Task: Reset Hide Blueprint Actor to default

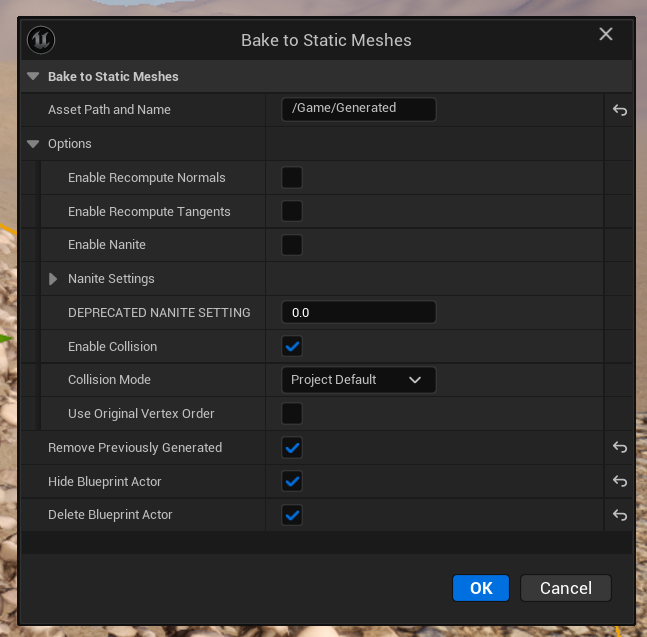Action: coord(619,482)
